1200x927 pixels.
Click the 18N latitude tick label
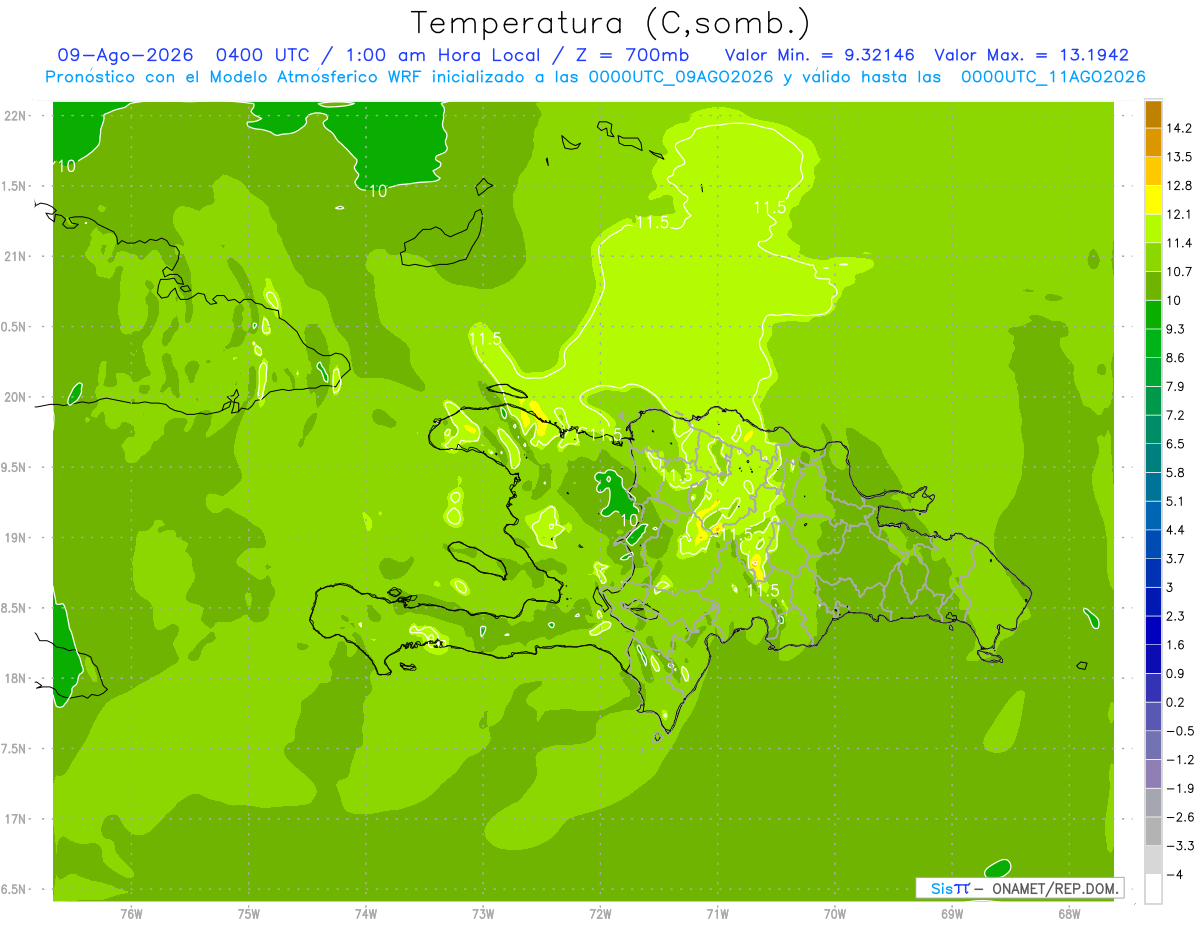point(15,678)
